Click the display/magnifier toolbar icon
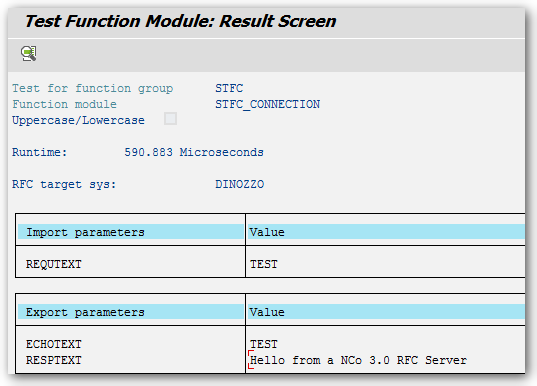537x386 pixels. (x=29, y=53)
